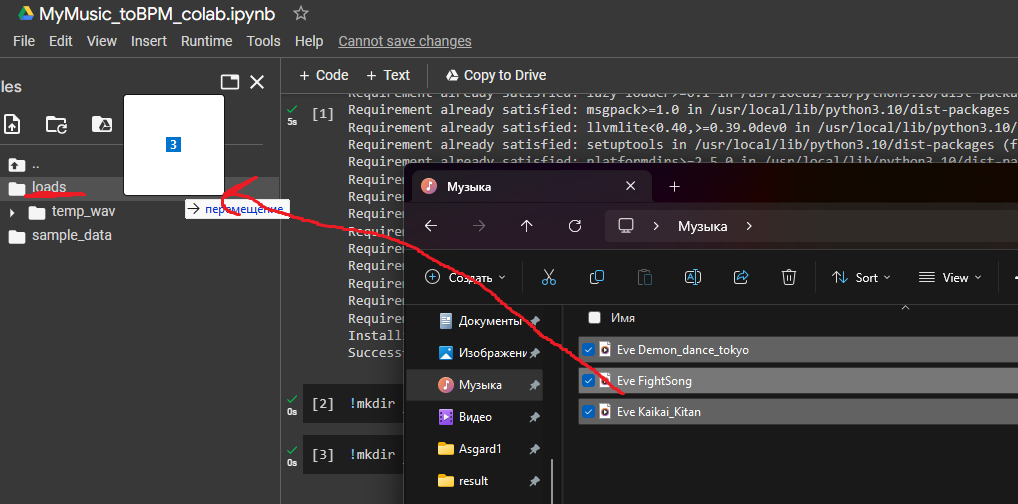This screenshot has height=504, width=1018.
Task: Refresh the Colab file browser
Action: 57,124
